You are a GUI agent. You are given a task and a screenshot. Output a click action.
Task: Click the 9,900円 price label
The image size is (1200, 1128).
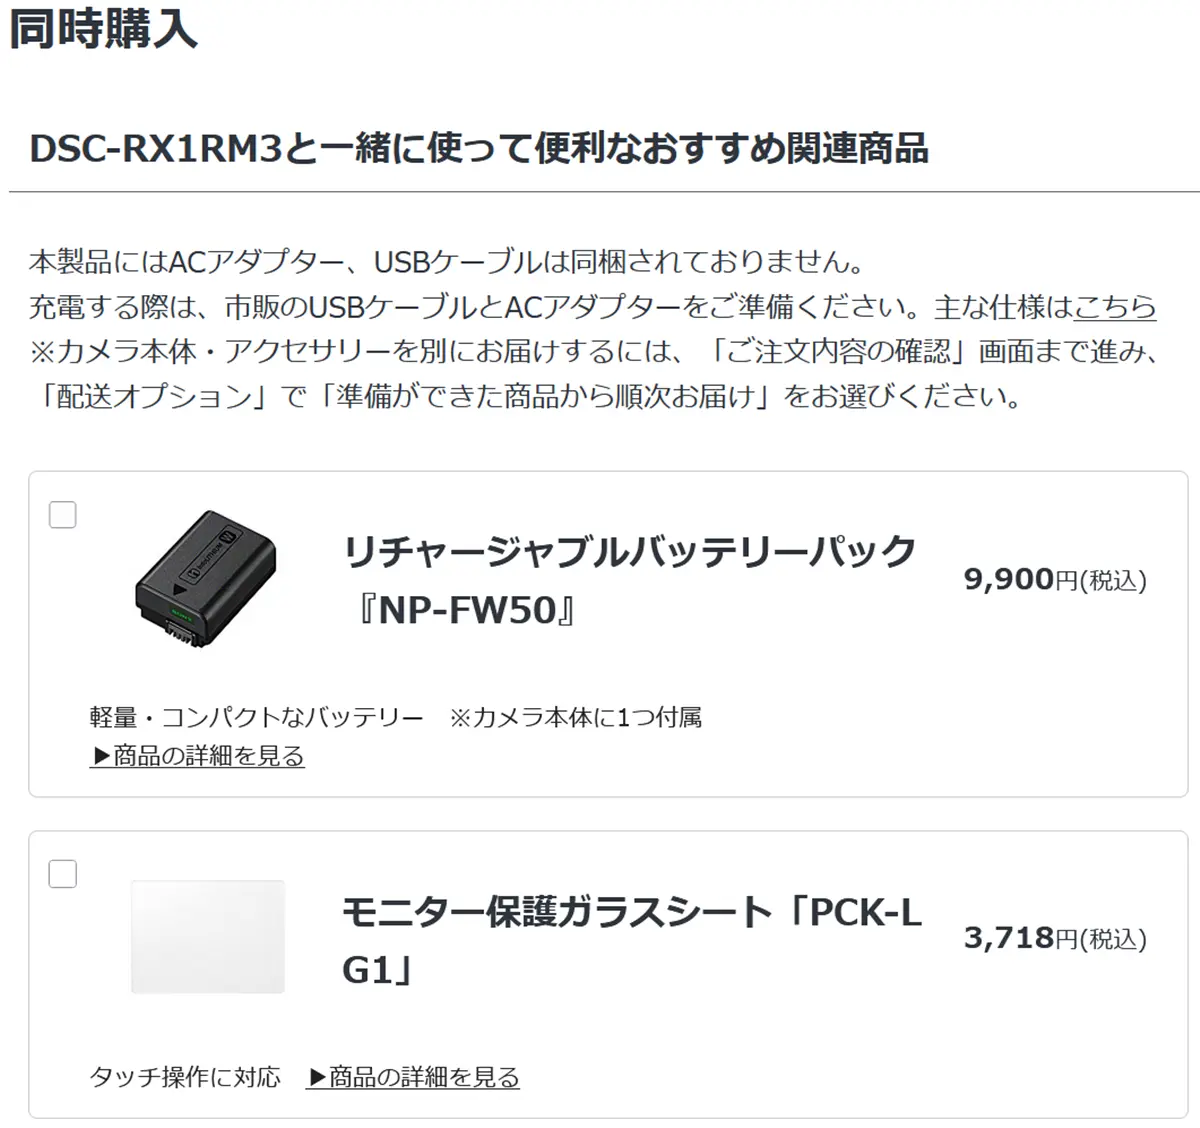click(x=1055, y=580)
